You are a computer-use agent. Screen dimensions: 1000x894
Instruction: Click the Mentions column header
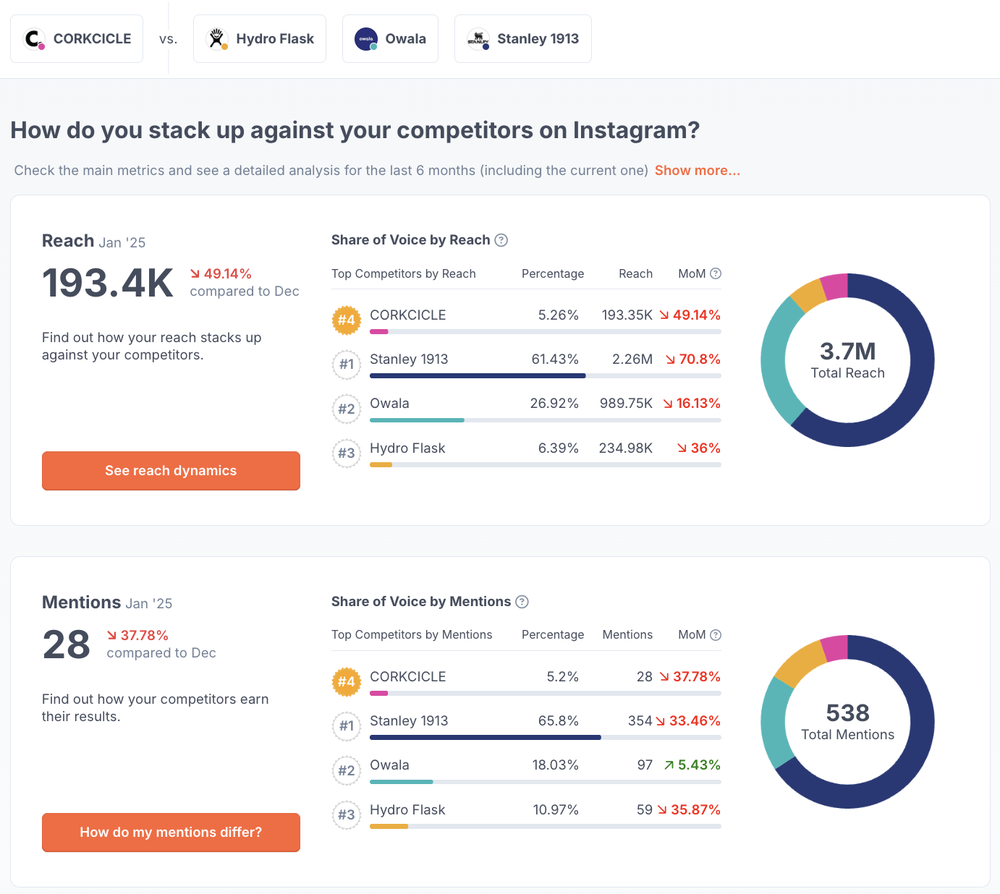[x=628, y=635]
